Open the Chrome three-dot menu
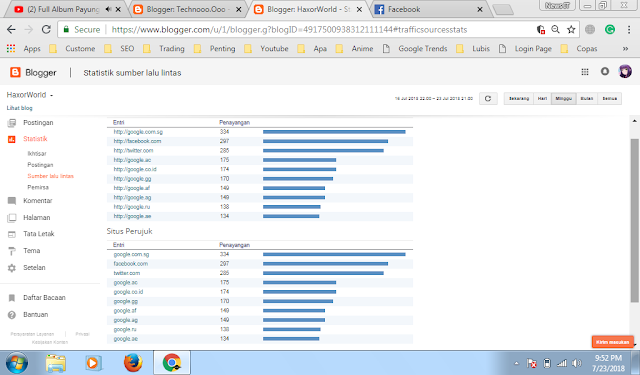Screen dimensions: 640x375 [629, 29]
